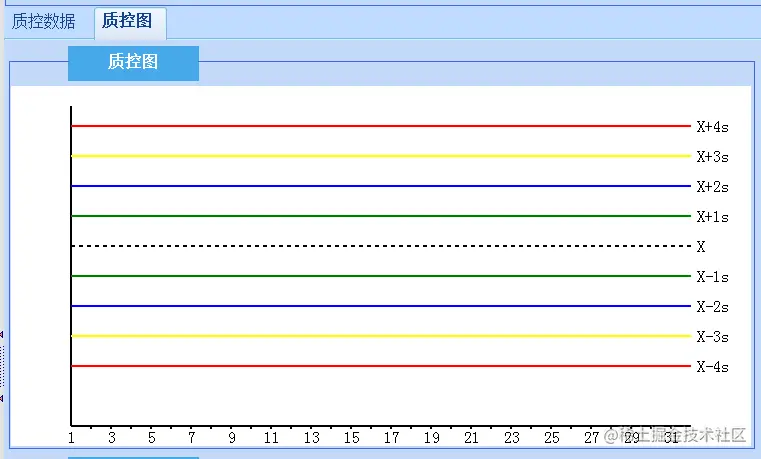The height and width of the screenshot is (459, 761).
Task: Click axis tick label 5
Action: coord(151,438)
